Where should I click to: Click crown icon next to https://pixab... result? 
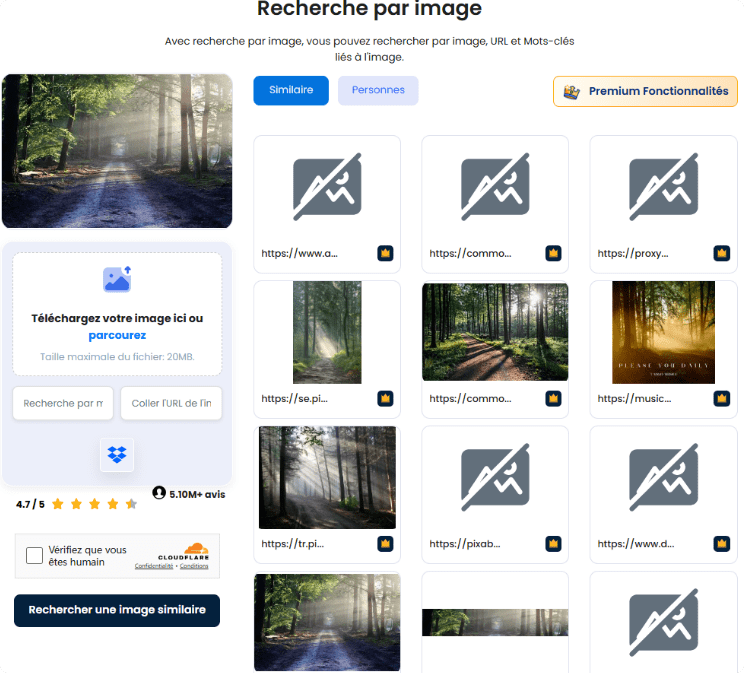553,544
